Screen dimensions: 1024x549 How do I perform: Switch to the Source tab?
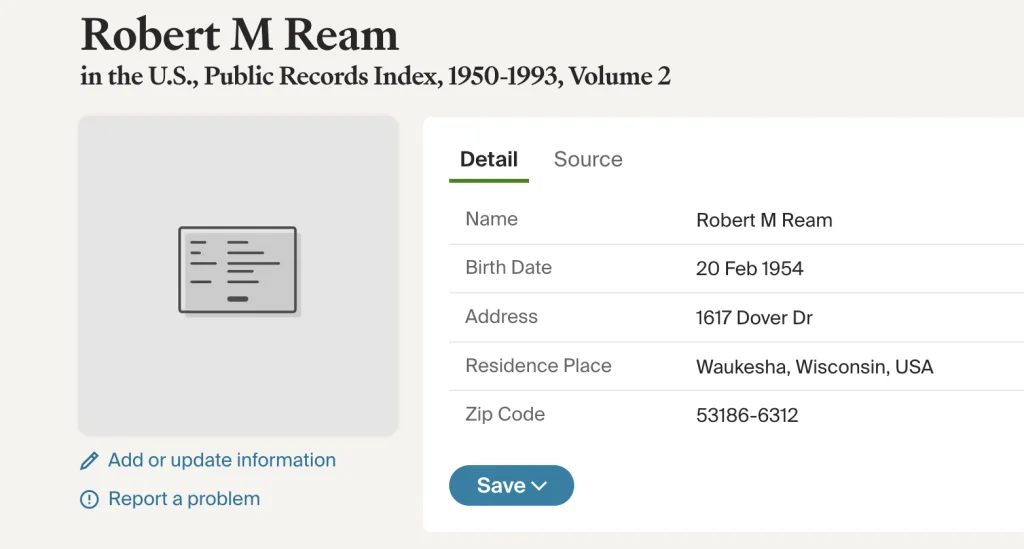pos(588,159)
